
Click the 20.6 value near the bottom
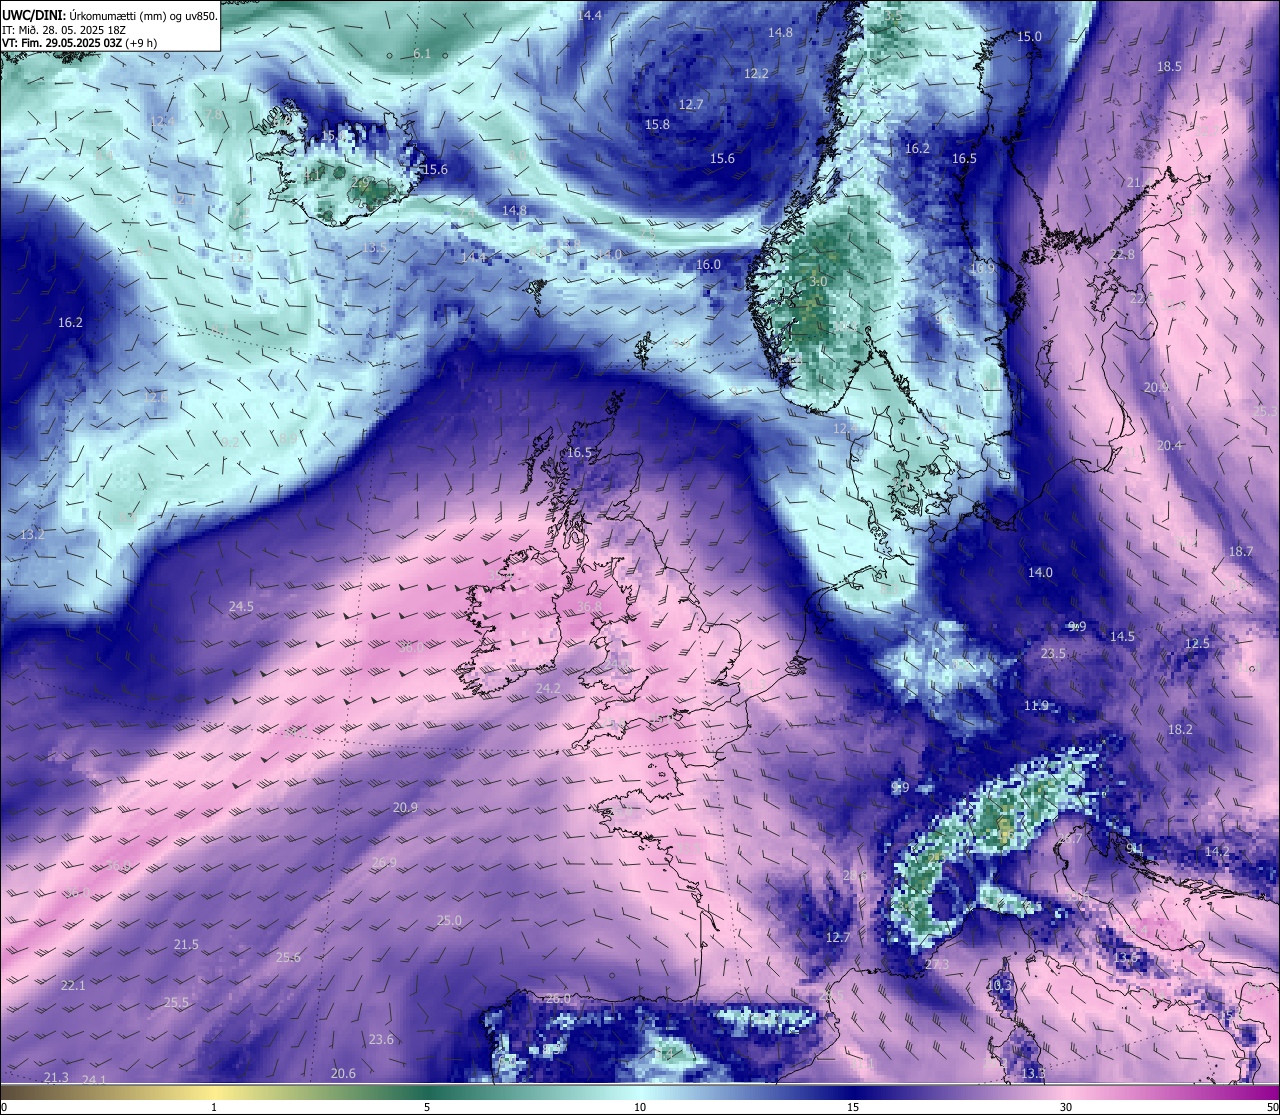point(343,1073)
